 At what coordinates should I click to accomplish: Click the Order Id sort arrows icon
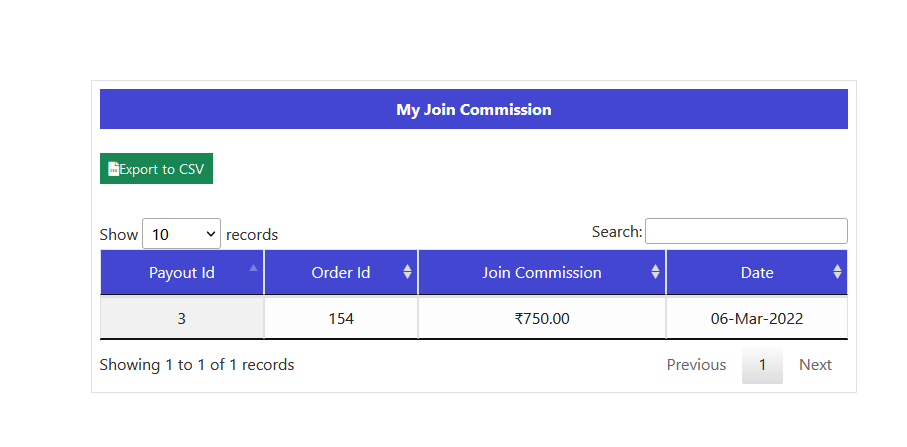(407, 272)
